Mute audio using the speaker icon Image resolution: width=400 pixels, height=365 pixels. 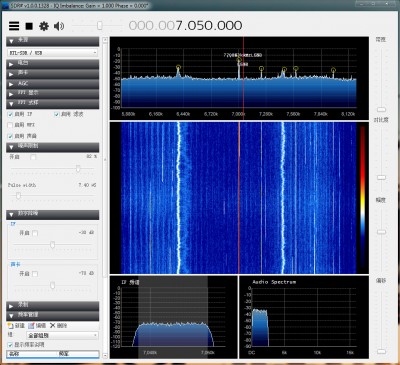(x=59, y=26)
